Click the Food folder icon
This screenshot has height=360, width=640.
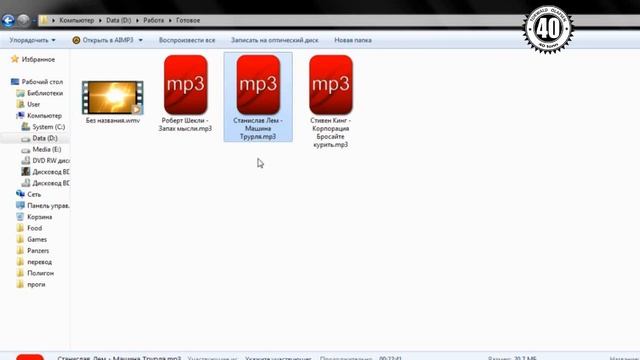pyautogui.click(x=20, y=228)
